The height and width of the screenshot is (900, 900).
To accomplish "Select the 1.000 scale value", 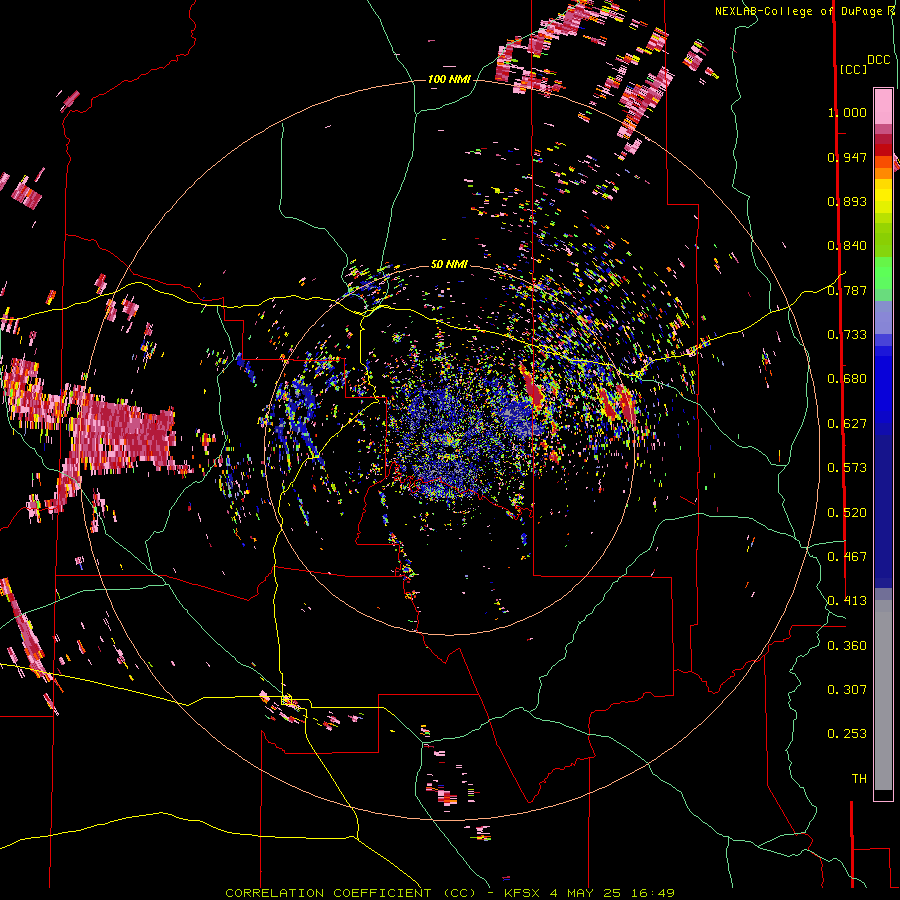I will pyautogui.click(x=847, y=112).
